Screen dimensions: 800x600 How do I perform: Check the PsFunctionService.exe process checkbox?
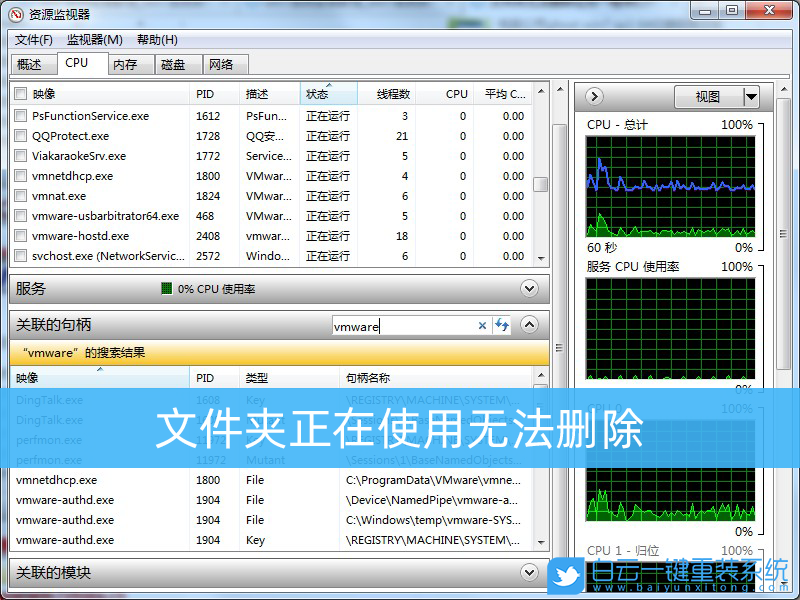point(20,116)
